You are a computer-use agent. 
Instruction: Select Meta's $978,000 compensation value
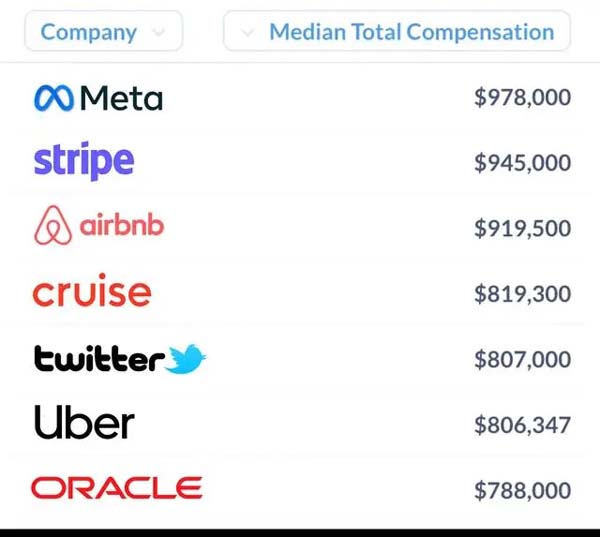(522, 97)
